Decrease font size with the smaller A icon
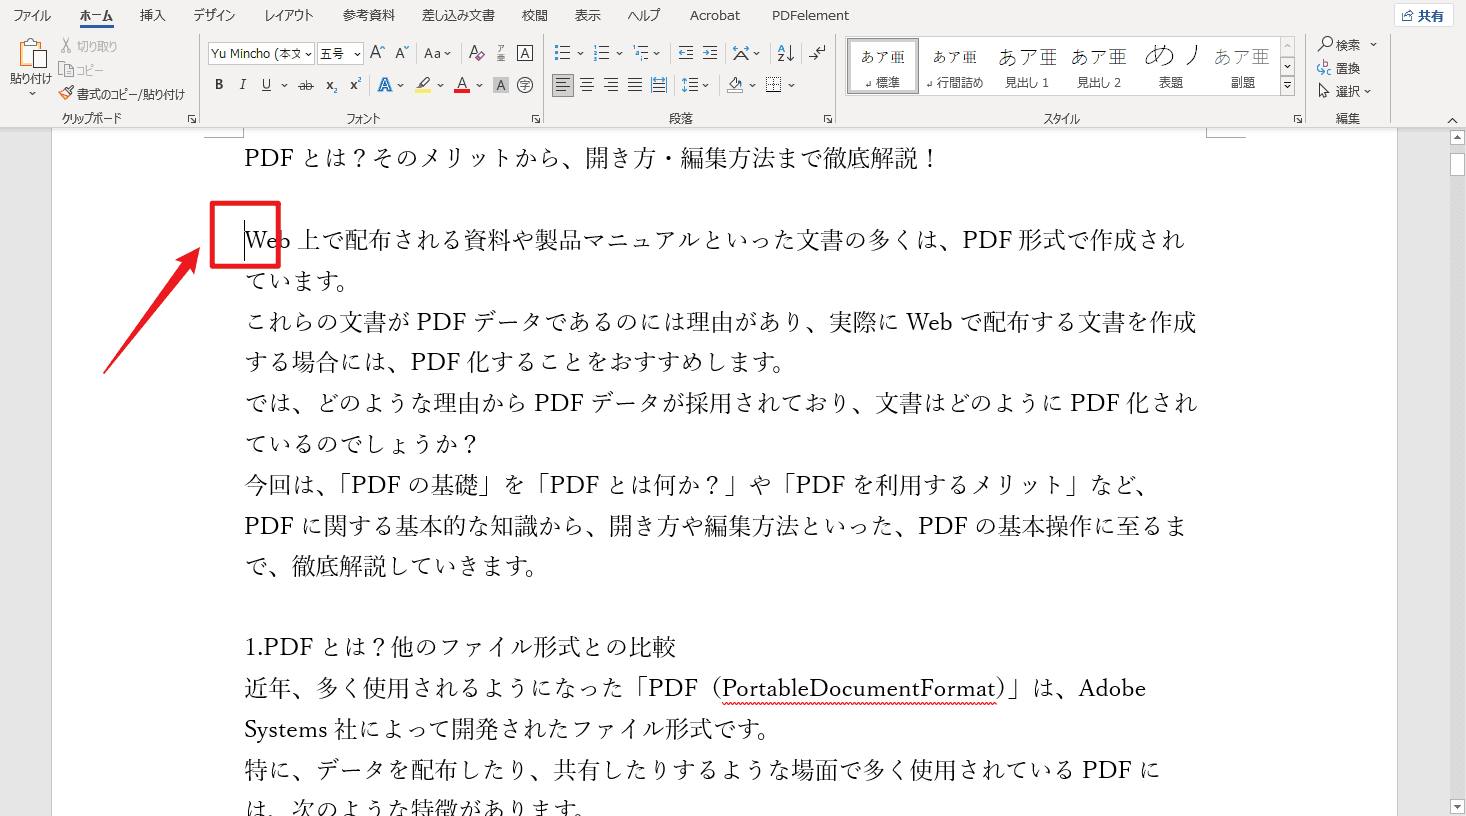1466x816 pixels. pyautogui.click(x=401, y=53)
